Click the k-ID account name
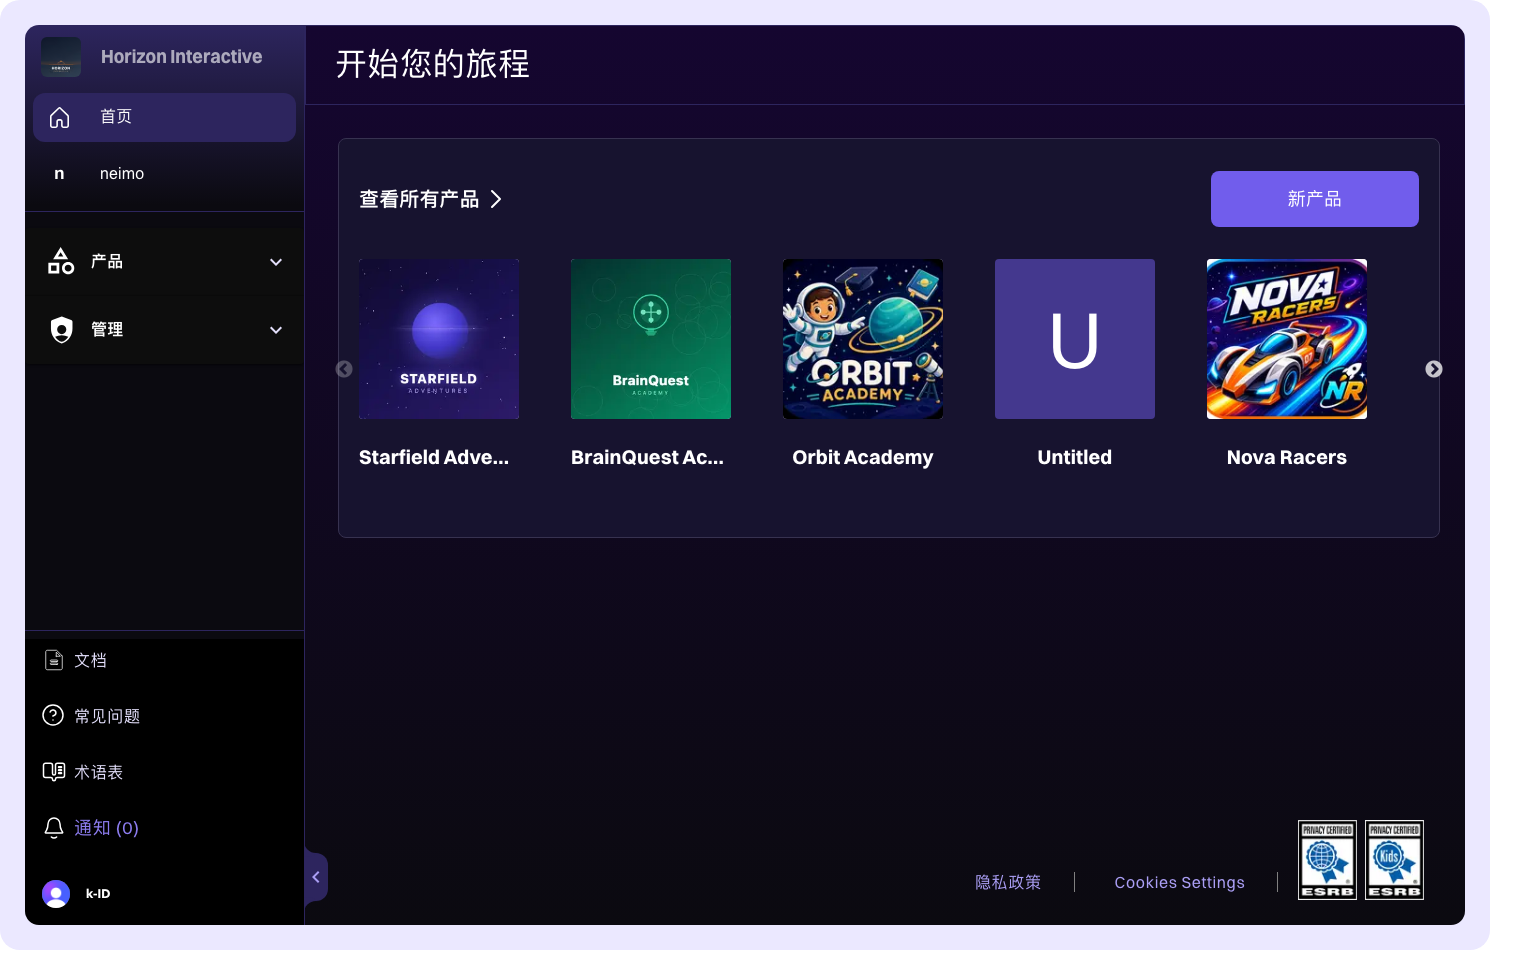1515x975 pixels. (98, 894)
